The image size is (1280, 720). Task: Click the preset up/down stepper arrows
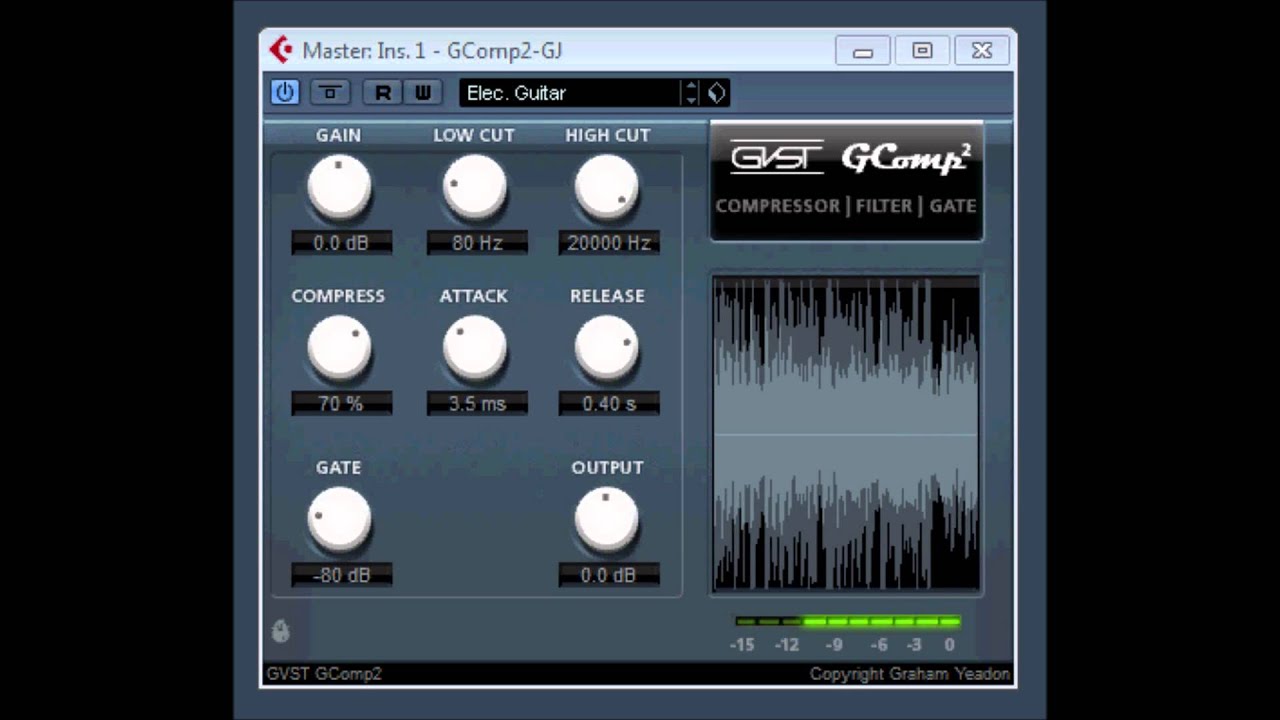pos(690,93)
